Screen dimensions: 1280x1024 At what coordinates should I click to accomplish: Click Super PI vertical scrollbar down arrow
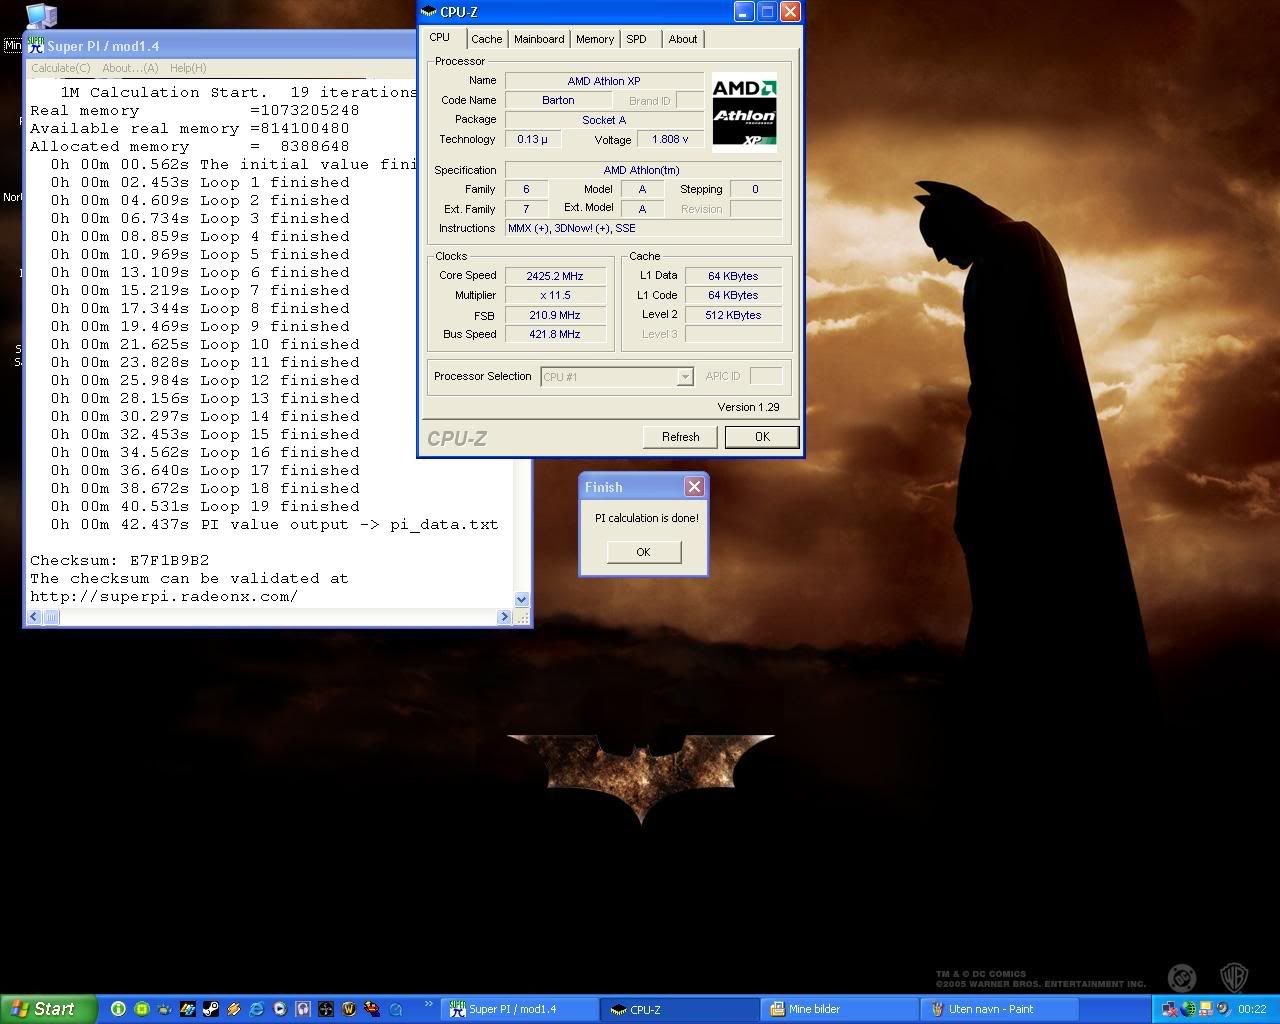(x=521, y=599)
